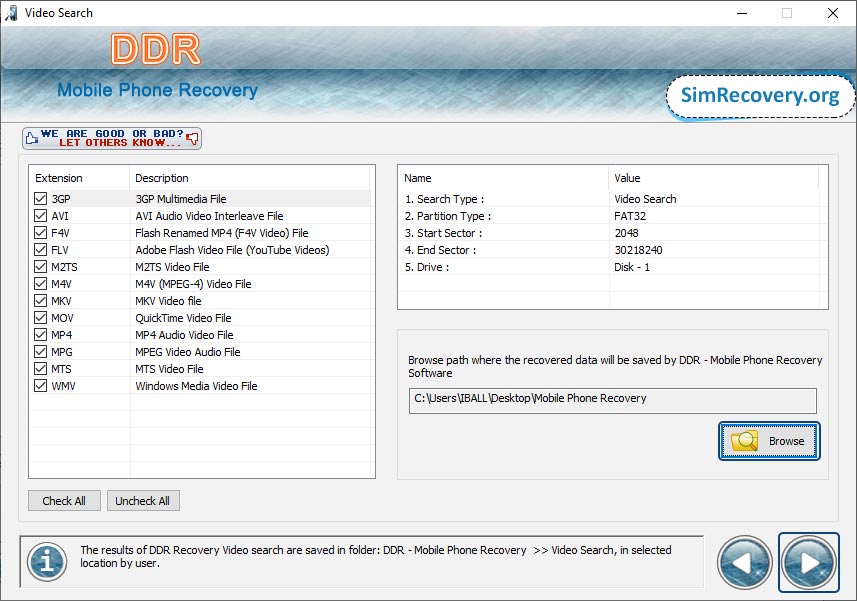The height and width of the screenshot is (601, 857).
Task: Select 'MTS Video File' description
Action: click(x=169, y=368)
